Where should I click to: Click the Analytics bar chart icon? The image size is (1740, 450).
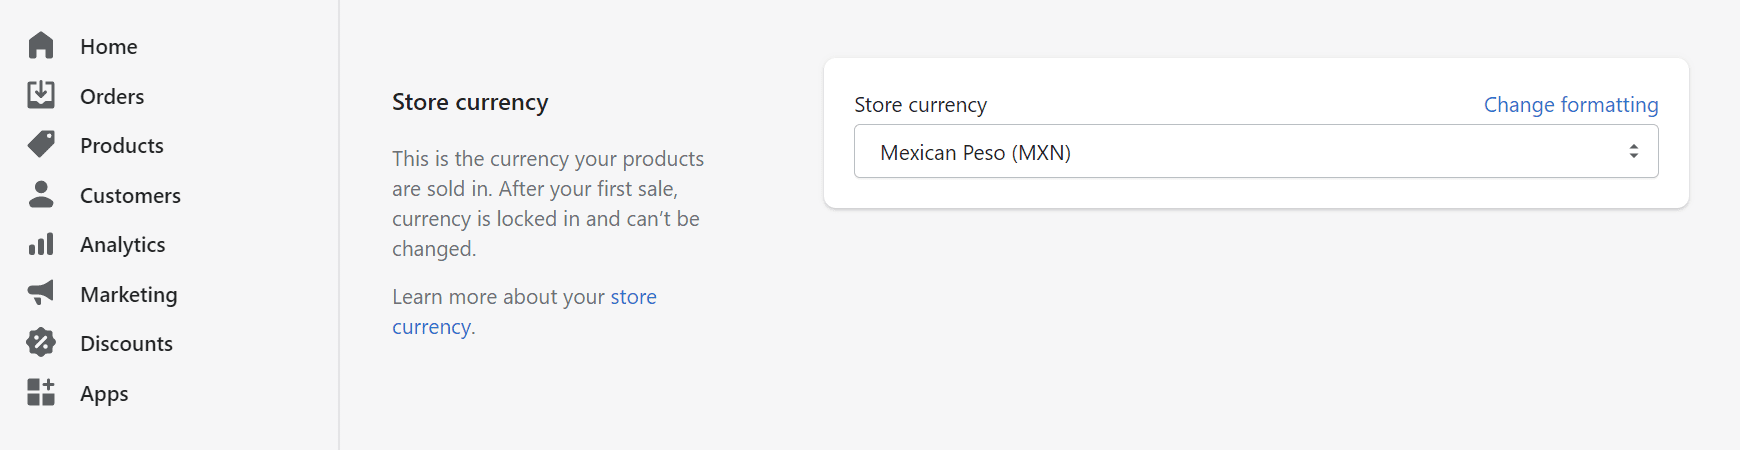pos(41,244)
